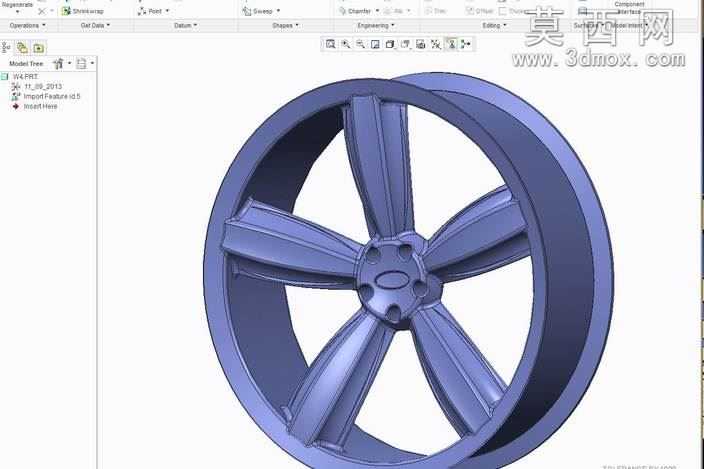The width and height of the screenshot is (704, 469).
Task: Expand the Editing group menu
Action: 494,26
